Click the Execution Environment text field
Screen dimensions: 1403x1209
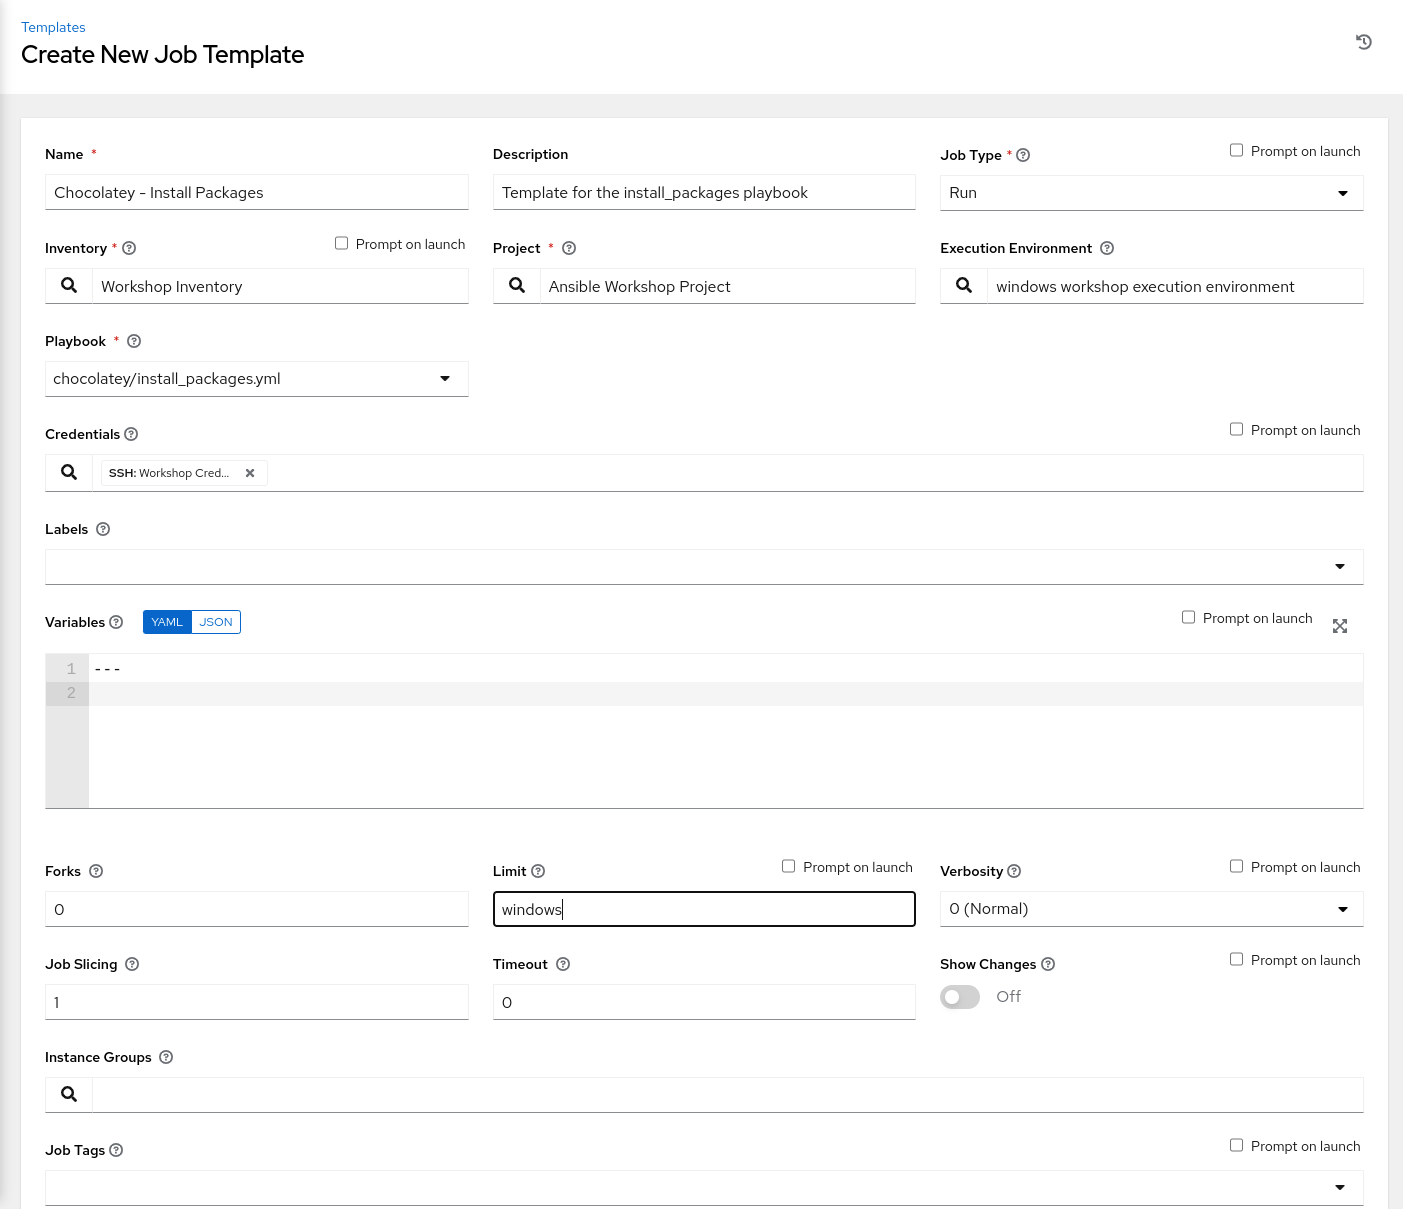pos(1175,286)
